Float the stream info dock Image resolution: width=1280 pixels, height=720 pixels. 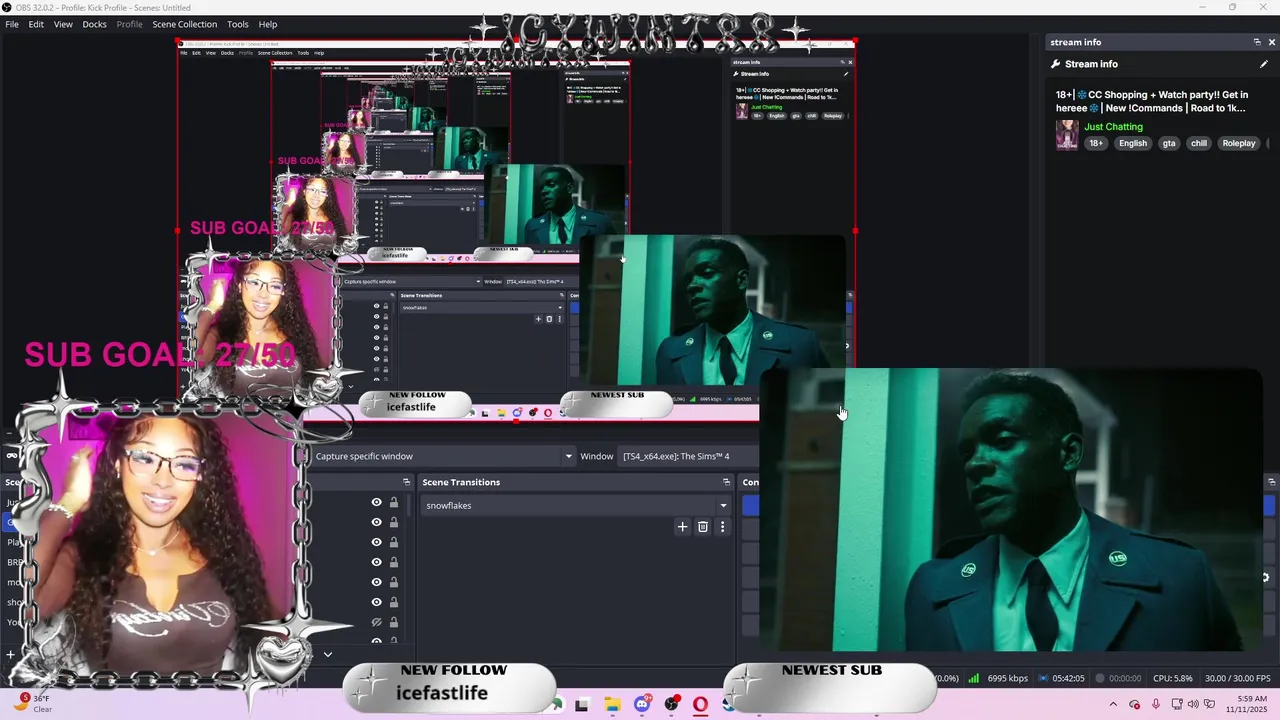coord(1257,42)
